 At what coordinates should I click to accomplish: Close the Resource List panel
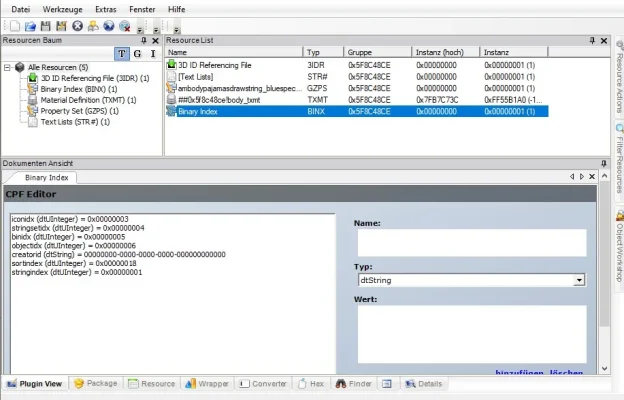click(x=604, y=41)
